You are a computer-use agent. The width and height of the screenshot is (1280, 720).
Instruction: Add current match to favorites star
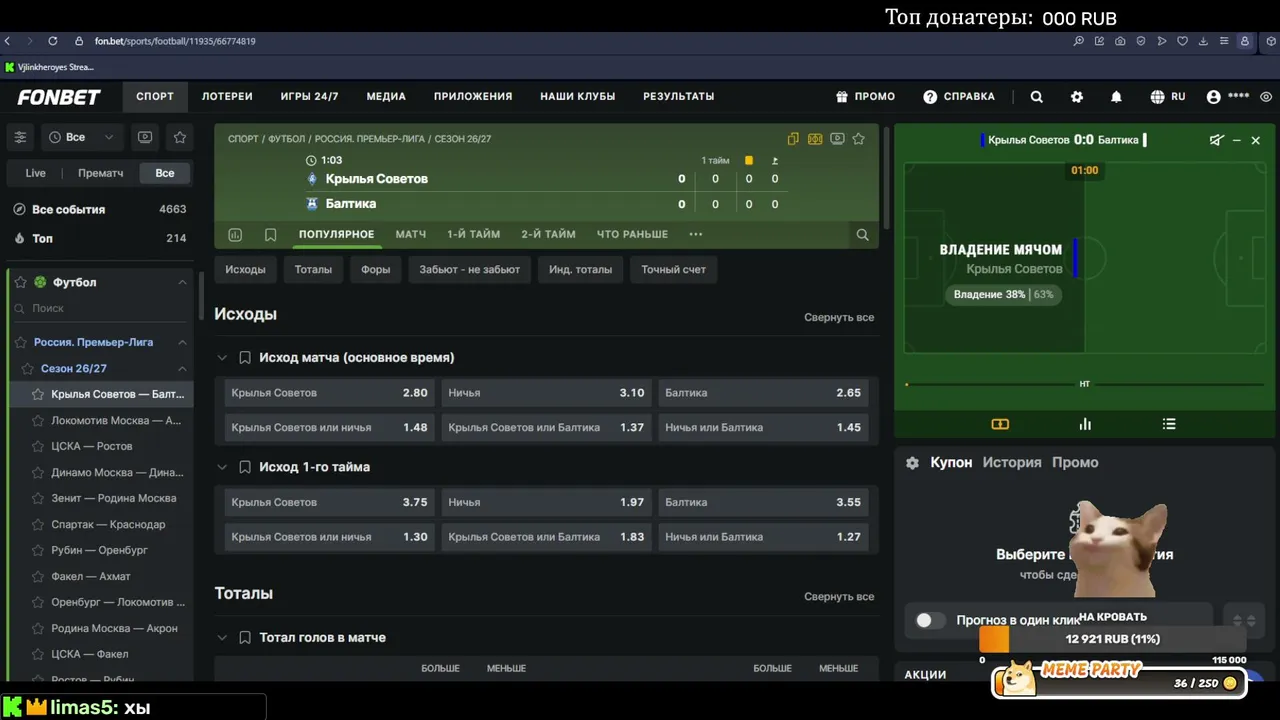pos(858,139)
